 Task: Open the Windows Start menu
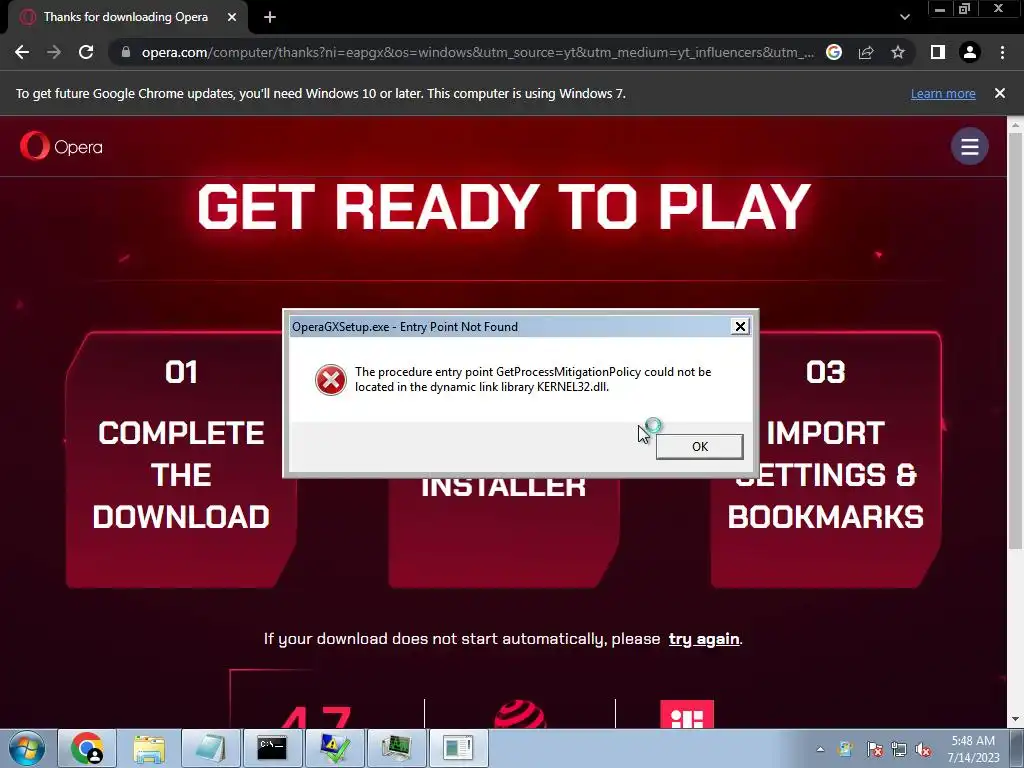27,748
